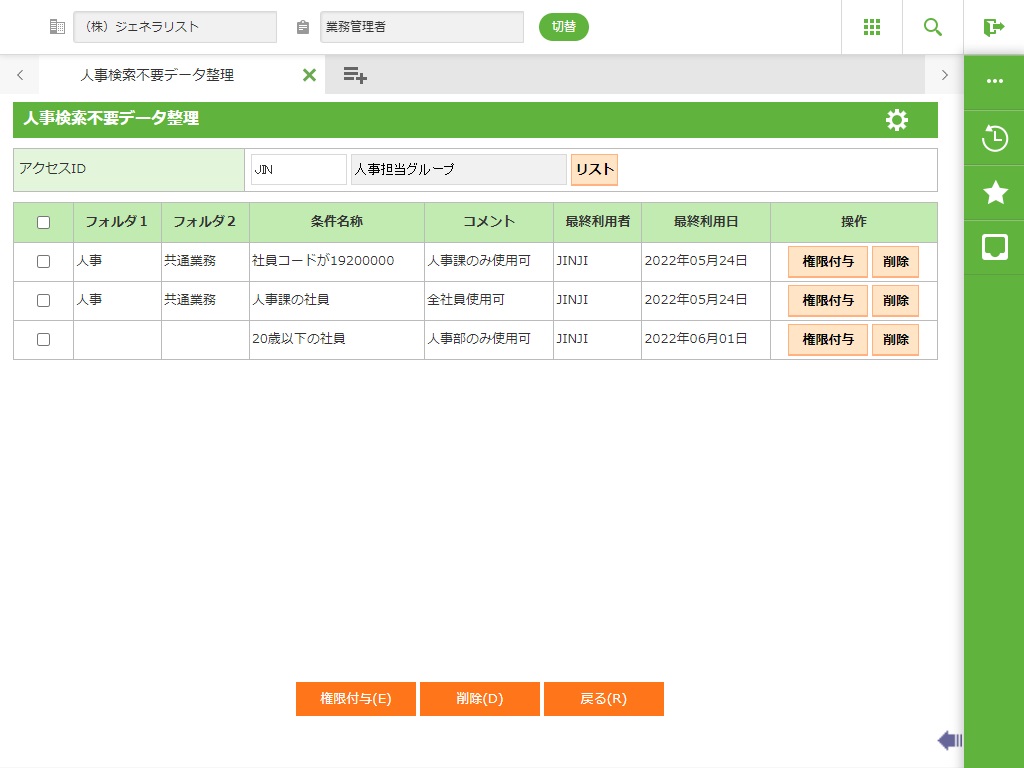
Task: Open the inbox tray icon in sidebar
Action: (994, 248)
